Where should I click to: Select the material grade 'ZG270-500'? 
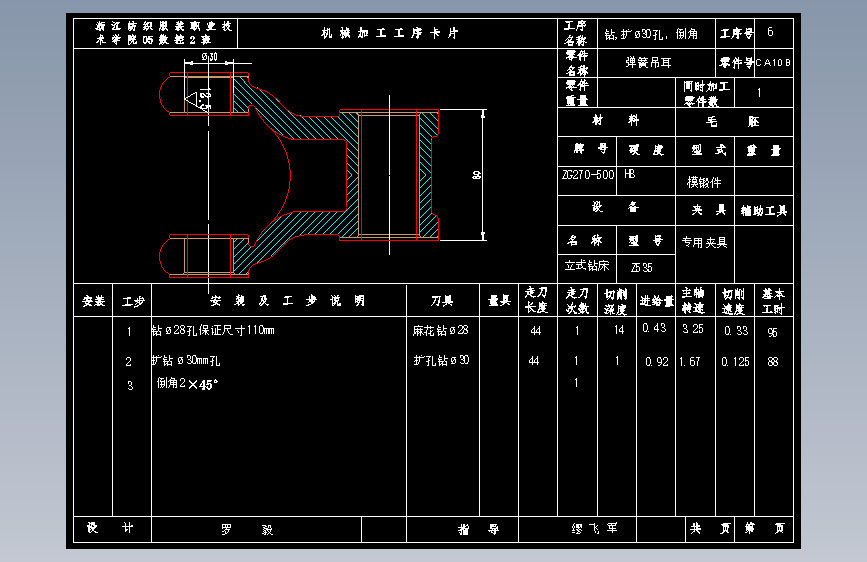click(588, 175)
